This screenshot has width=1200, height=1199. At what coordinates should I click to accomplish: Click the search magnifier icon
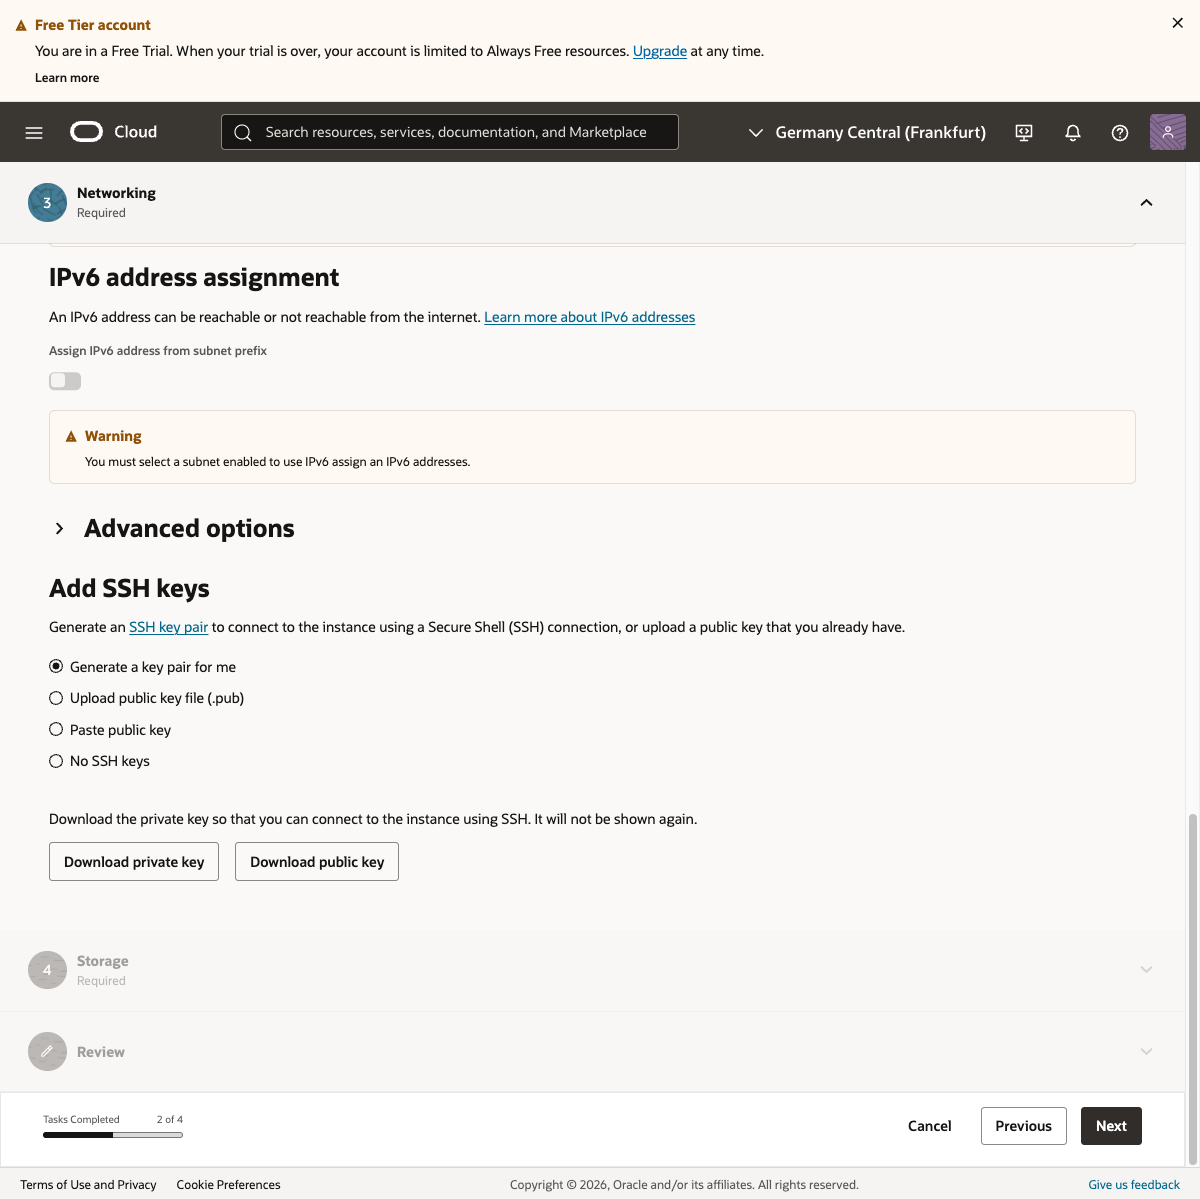(x=243, y=132)
